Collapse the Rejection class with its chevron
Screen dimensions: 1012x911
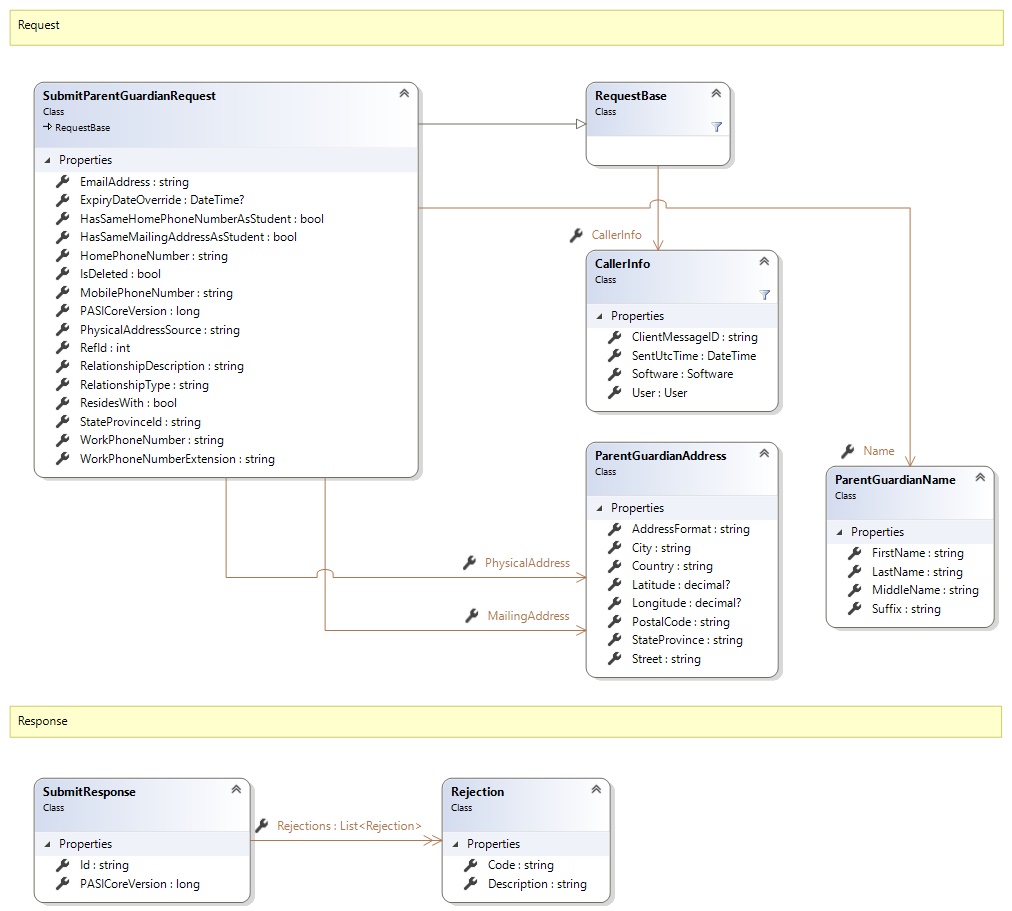pyautogui.click(x=596, y=789)
